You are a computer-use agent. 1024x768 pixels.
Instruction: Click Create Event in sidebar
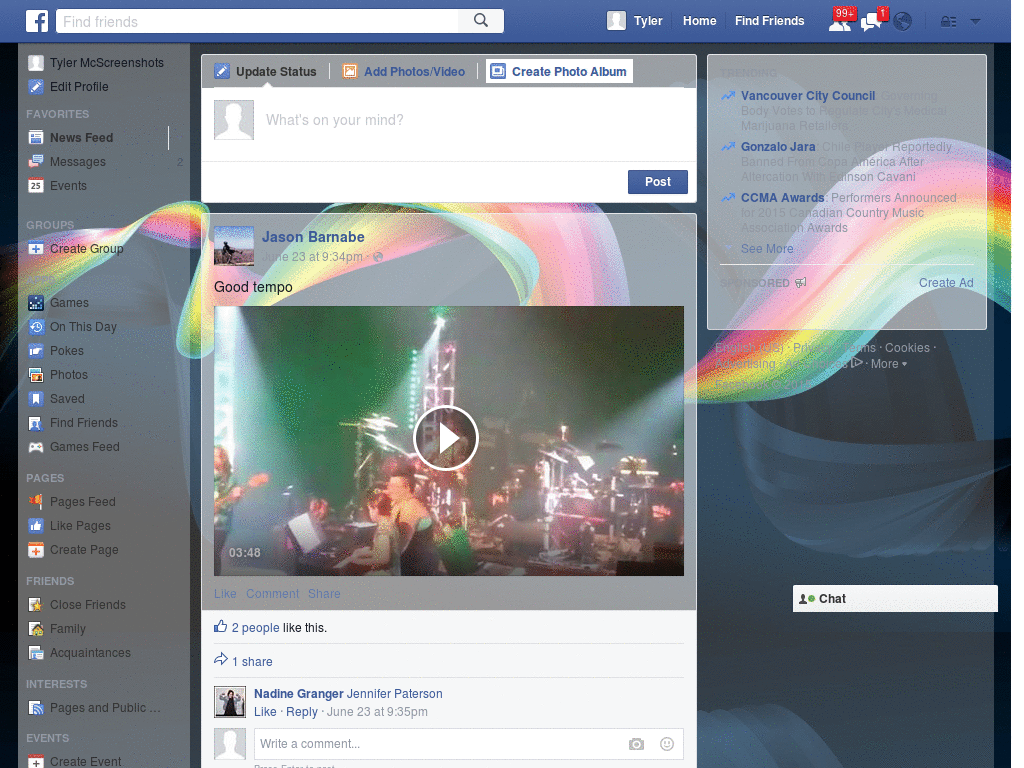click(85, 761)
